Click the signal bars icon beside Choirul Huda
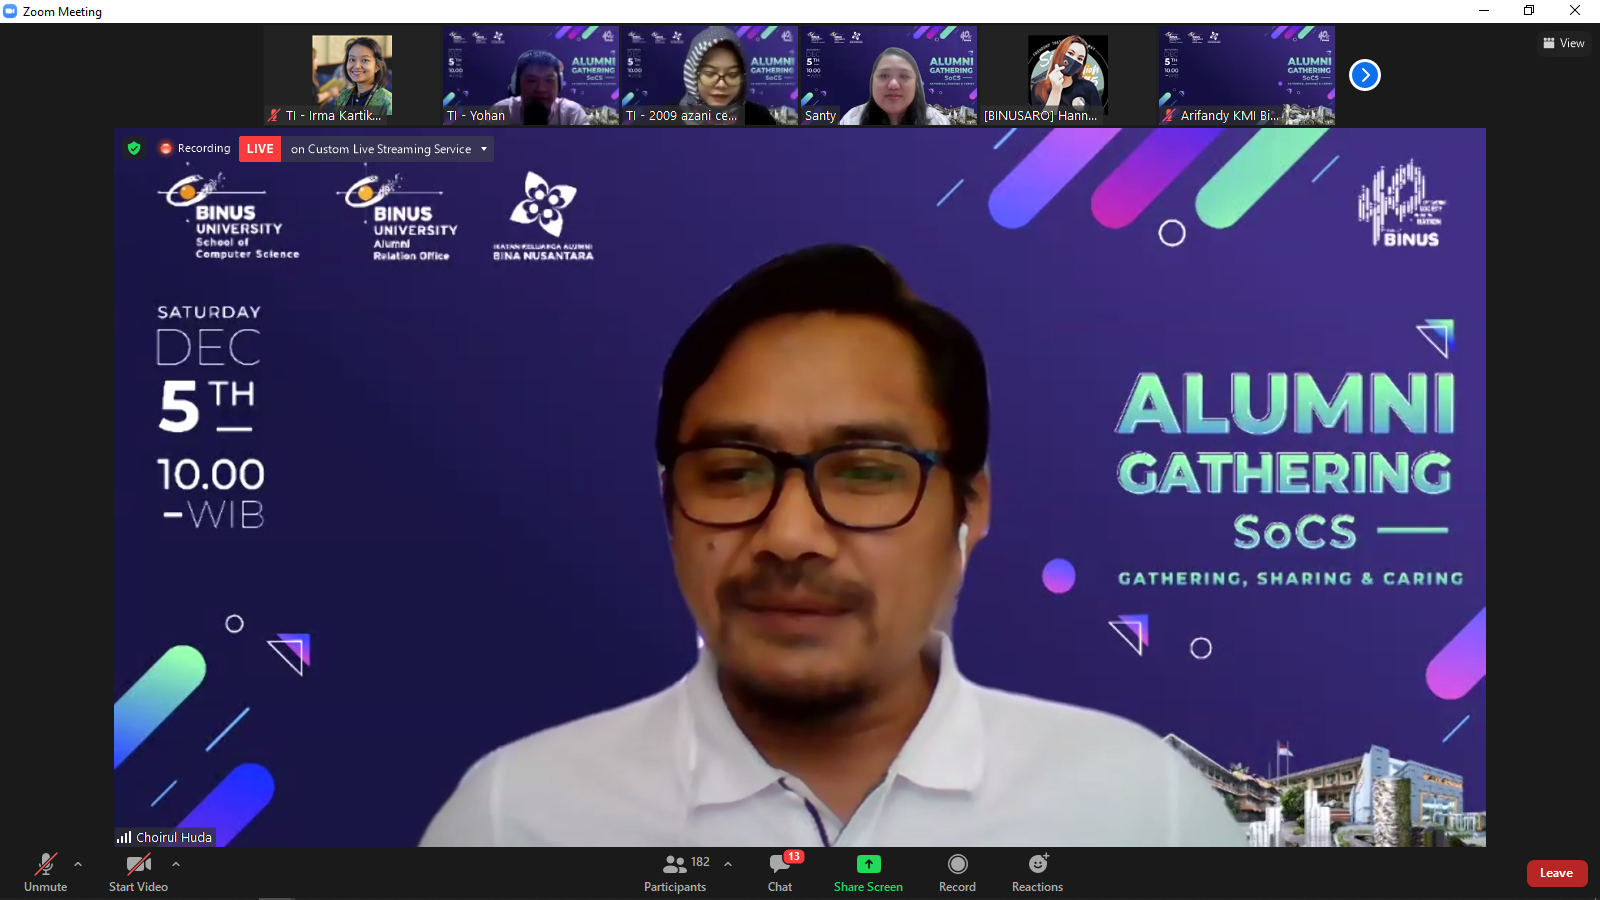The image size is (1600, 900). click(x=124, y=837)
